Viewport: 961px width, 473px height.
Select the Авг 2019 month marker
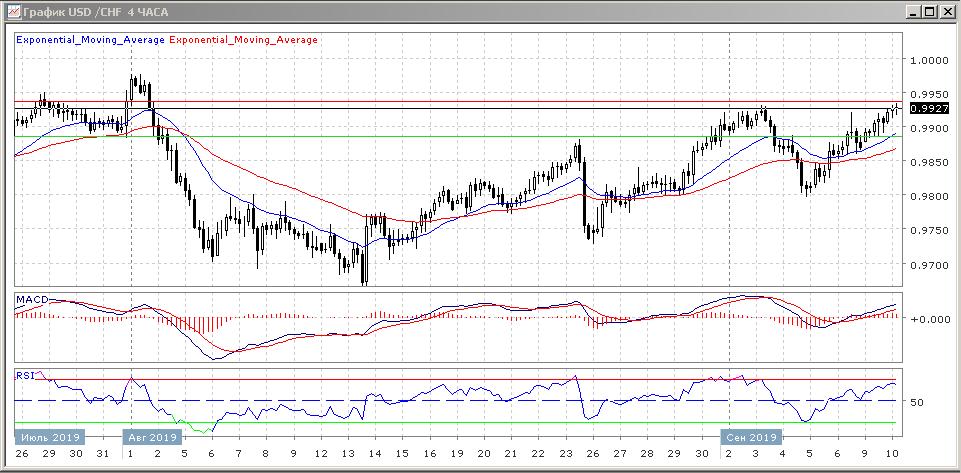(x=153, y=437)
